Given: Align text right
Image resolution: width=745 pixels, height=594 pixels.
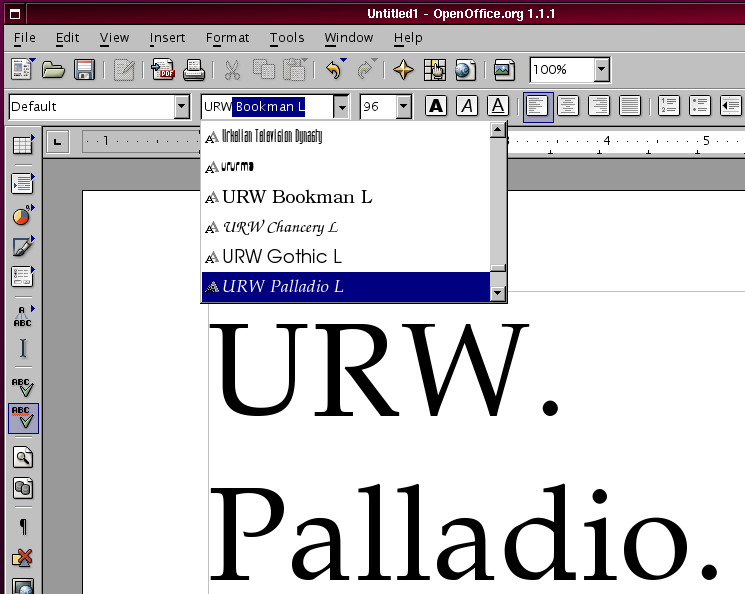Looking at the screenshot, I should [x=599, y=105].
